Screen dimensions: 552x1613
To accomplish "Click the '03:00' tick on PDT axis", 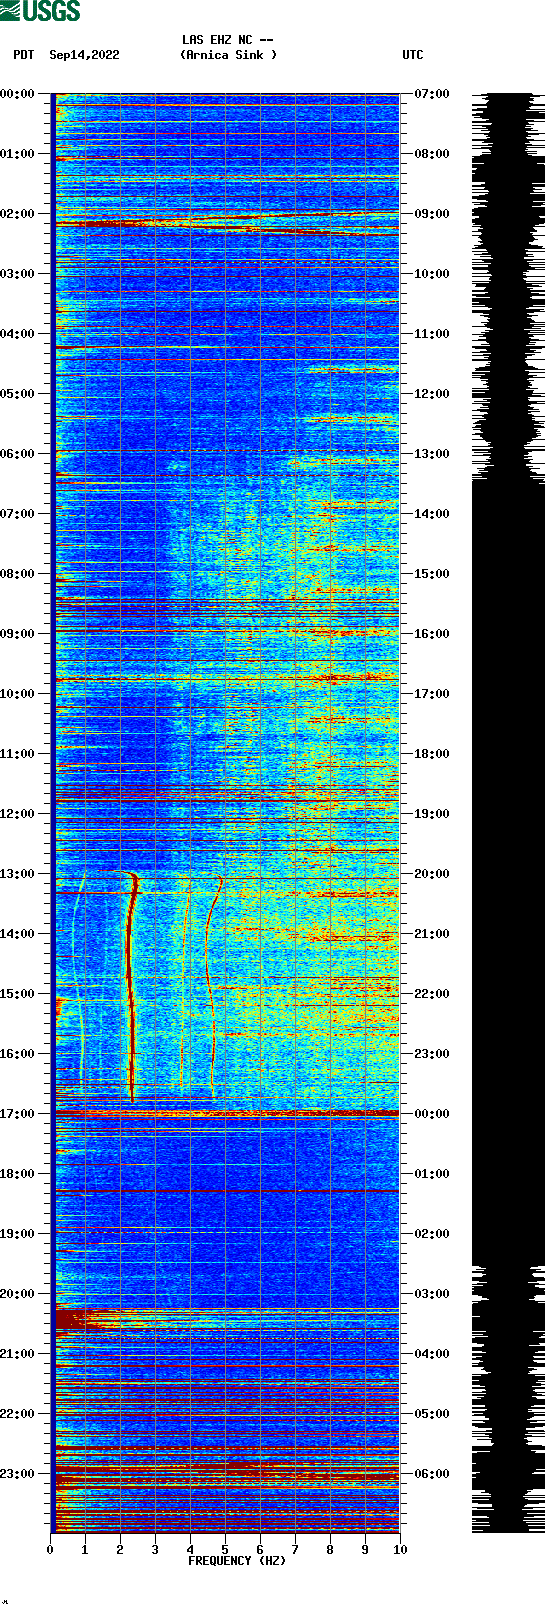I will coord(18,274).
